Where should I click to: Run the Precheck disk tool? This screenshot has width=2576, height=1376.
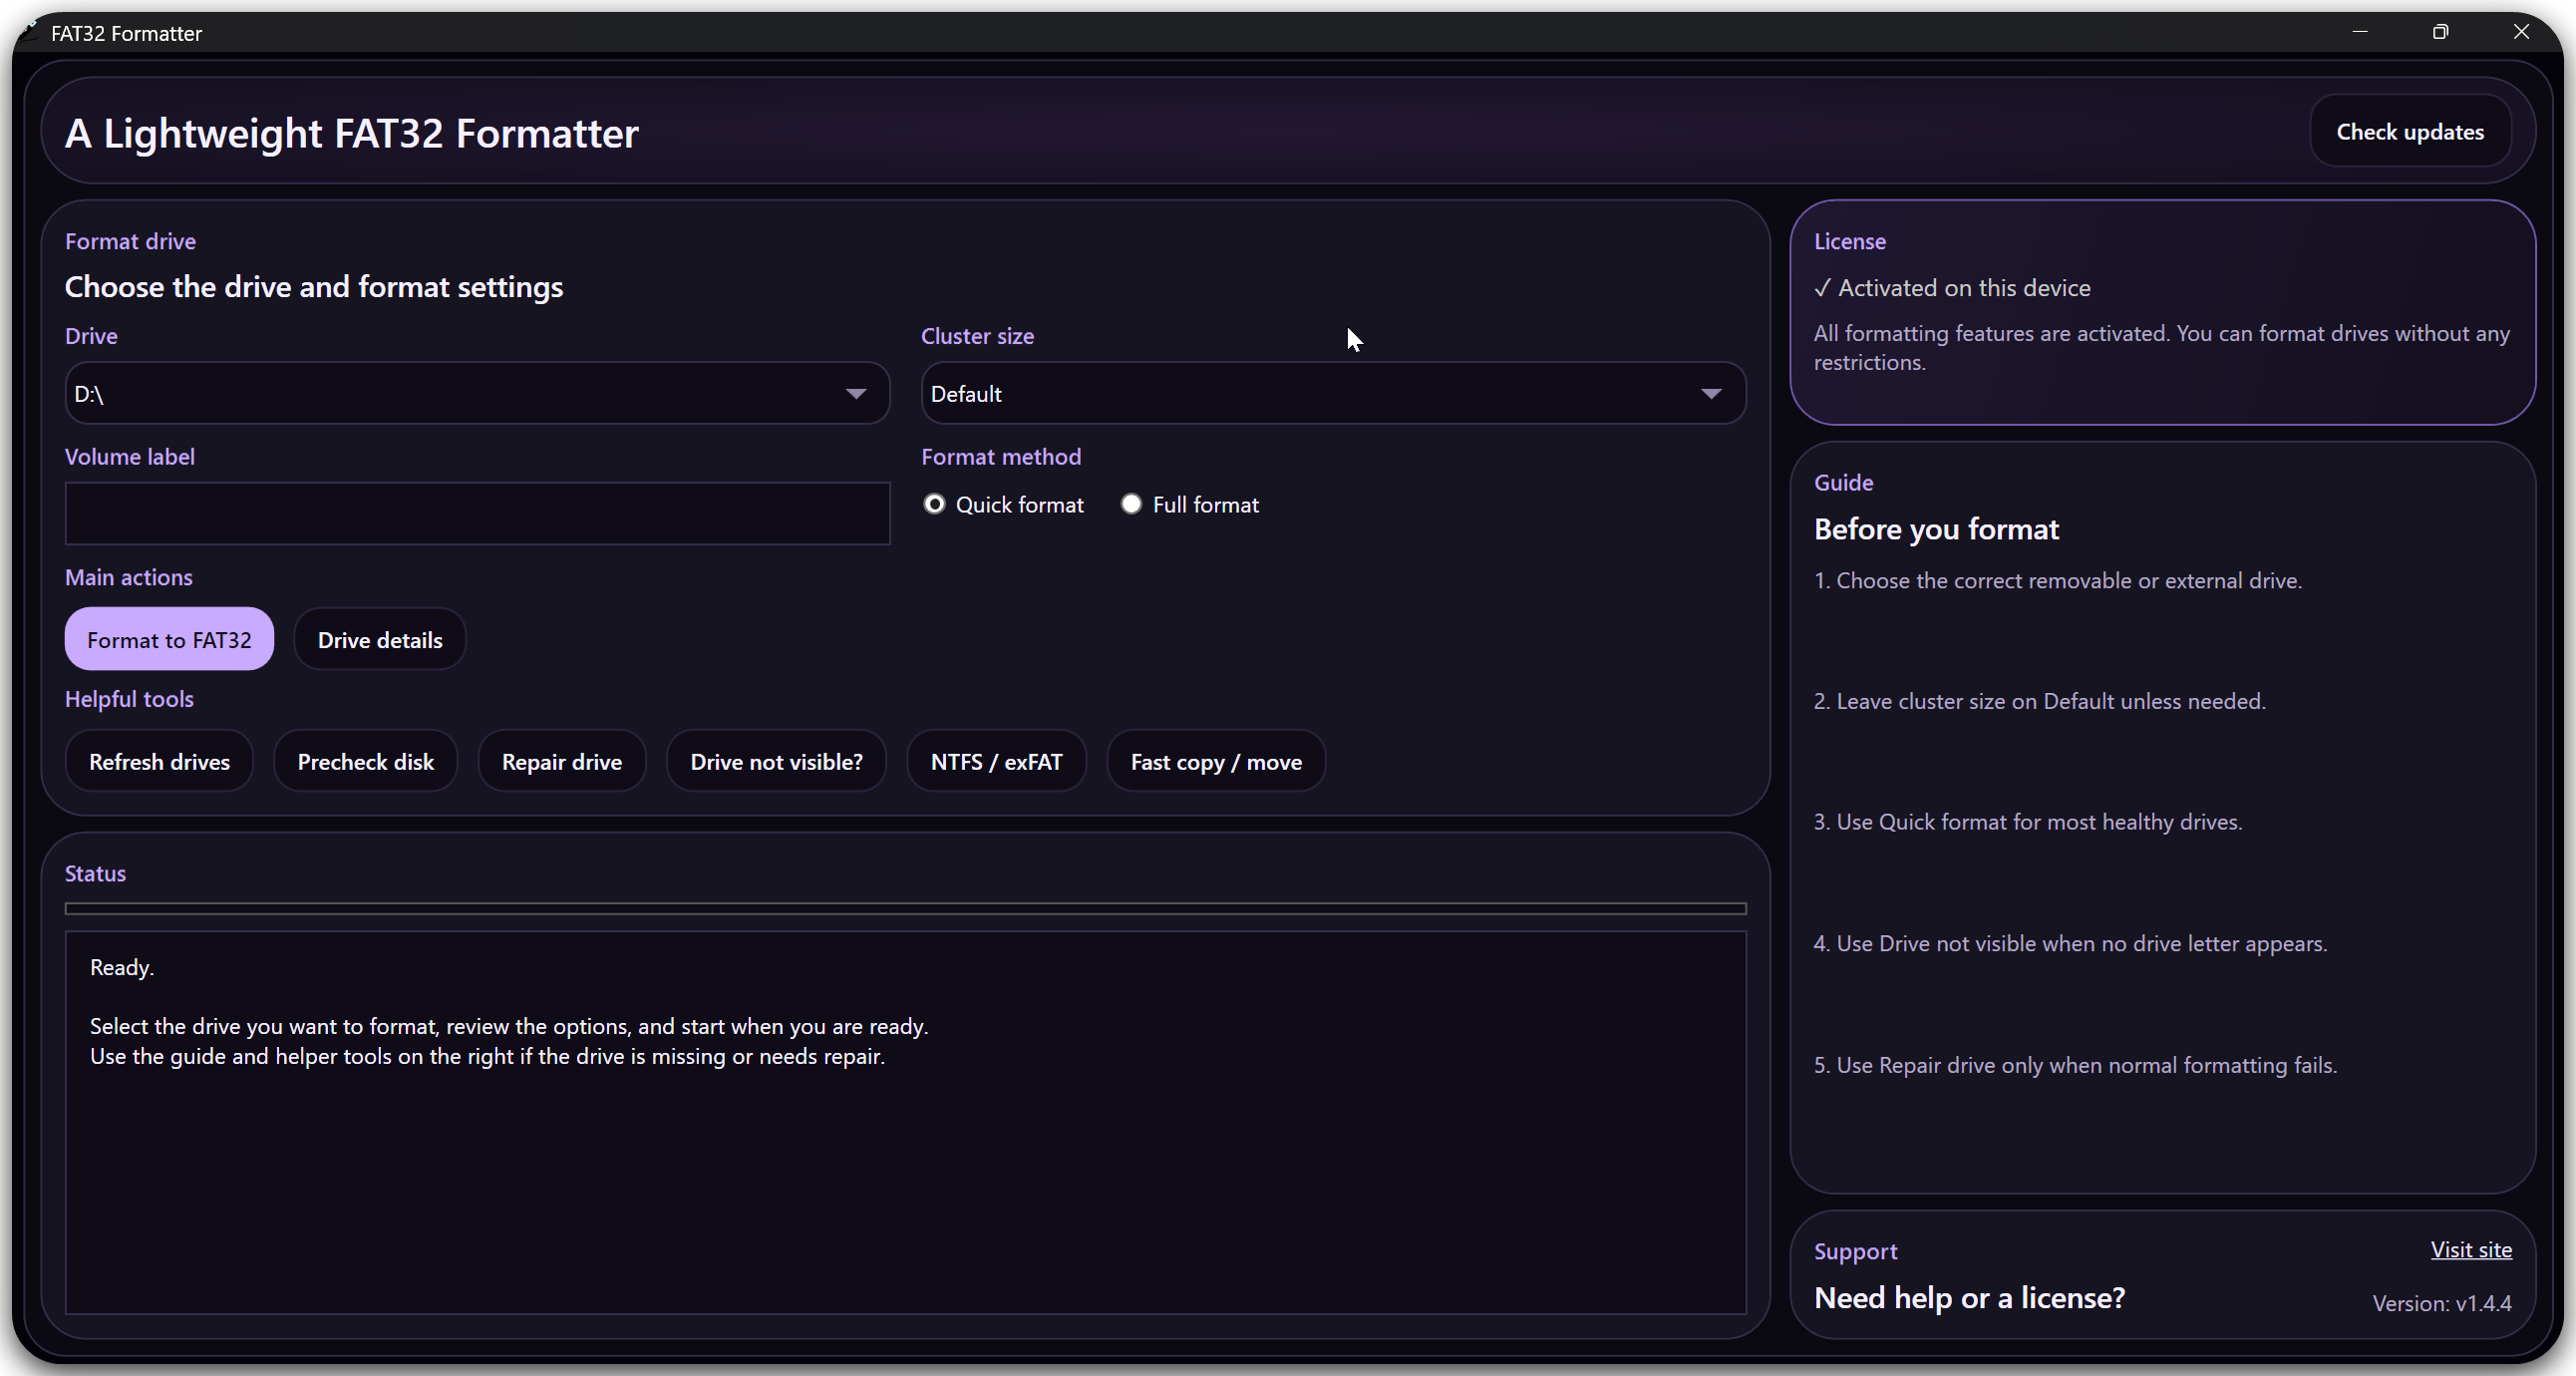(366, 762)
